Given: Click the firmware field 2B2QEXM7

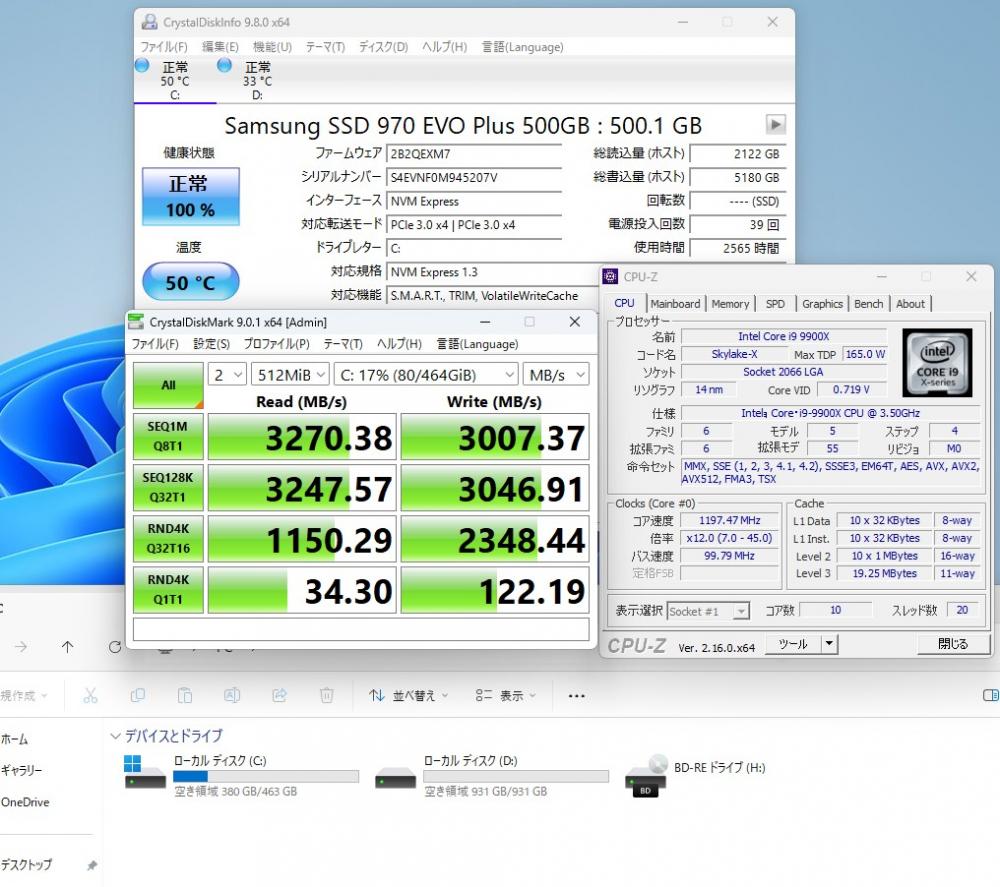Looking at the screenshot, I should tap(474, 154).
